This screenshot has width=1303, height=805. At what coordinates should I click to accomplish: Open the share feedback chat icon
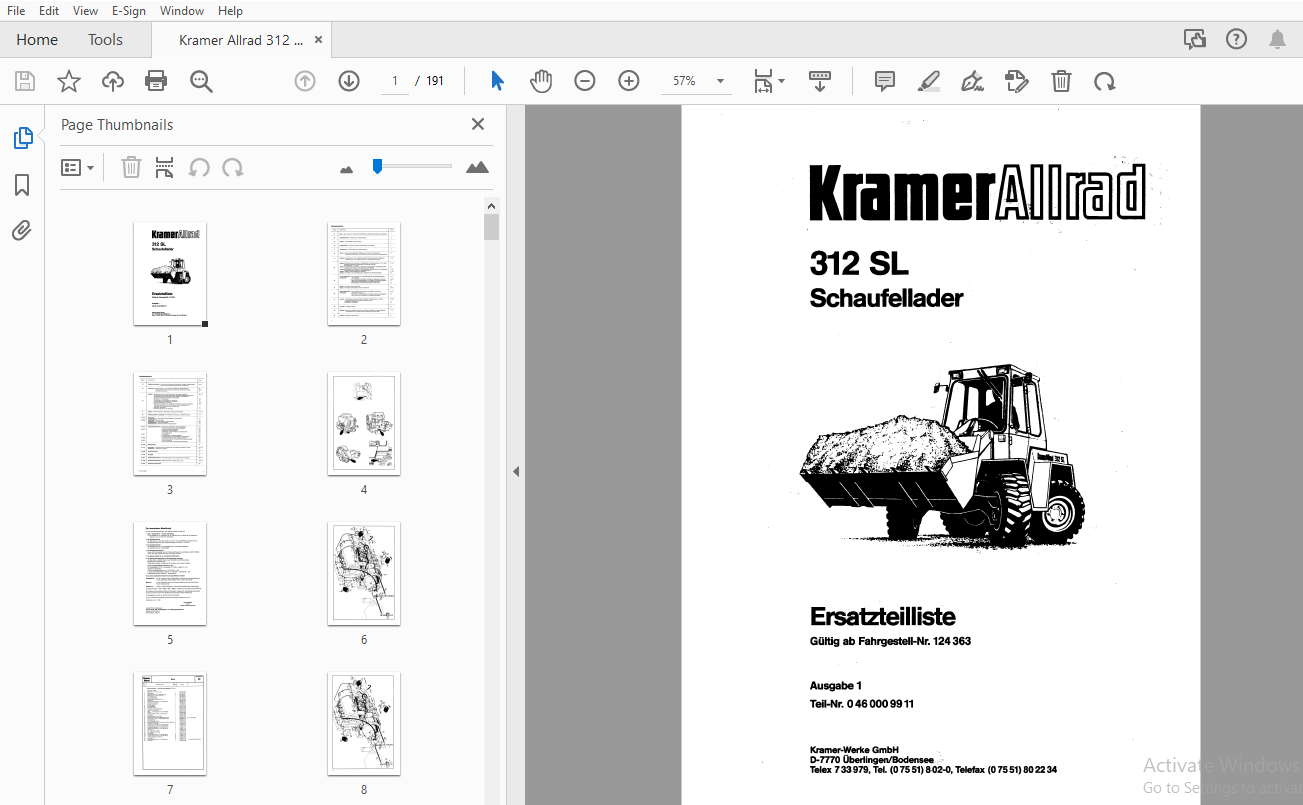point(1194,40)
